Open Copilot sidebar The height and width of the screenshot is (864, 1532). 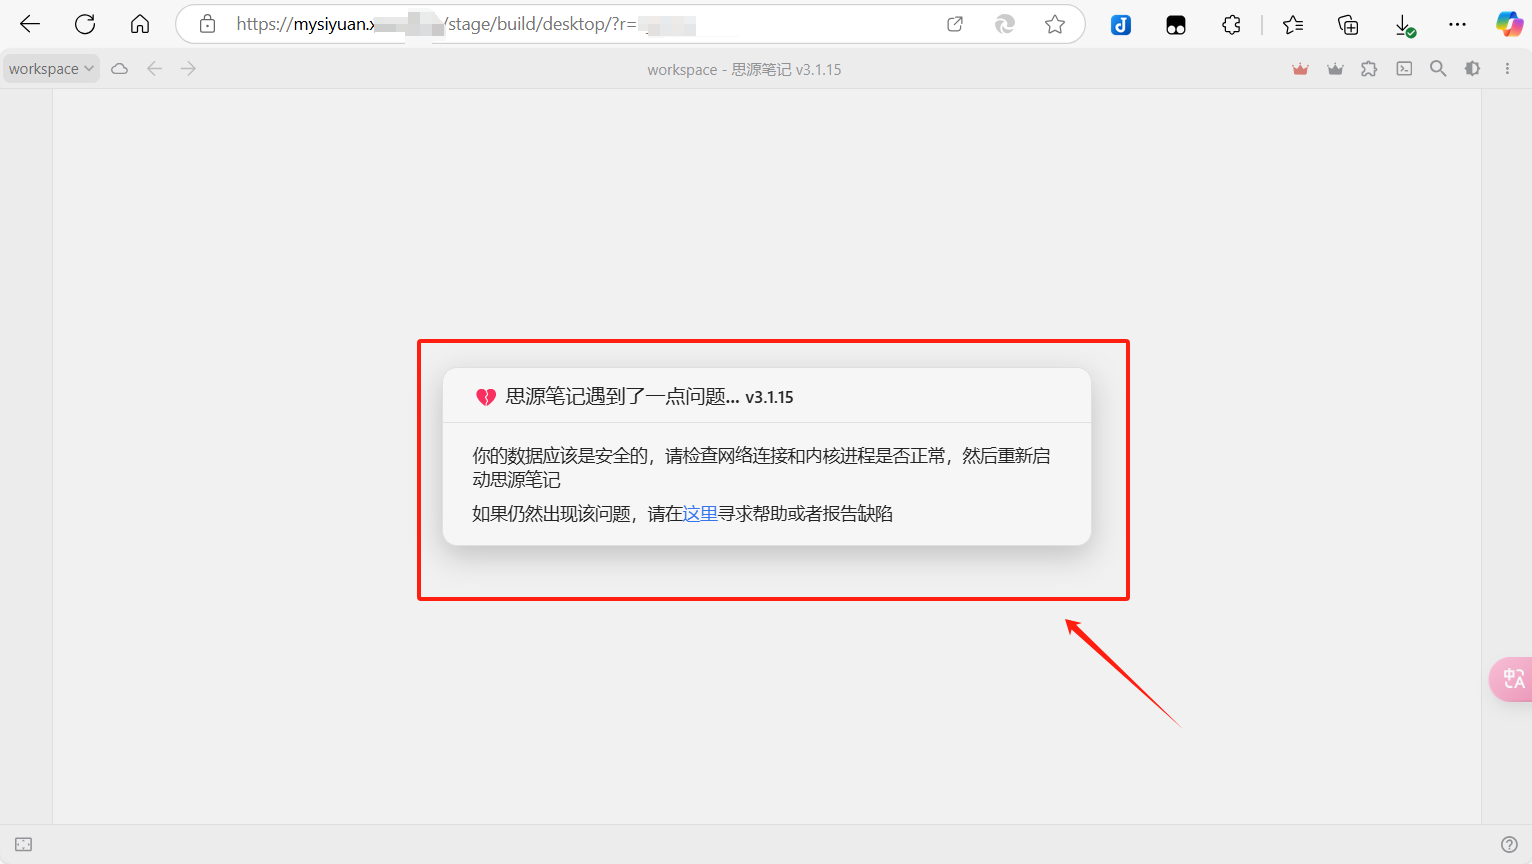coord(1510,25)
